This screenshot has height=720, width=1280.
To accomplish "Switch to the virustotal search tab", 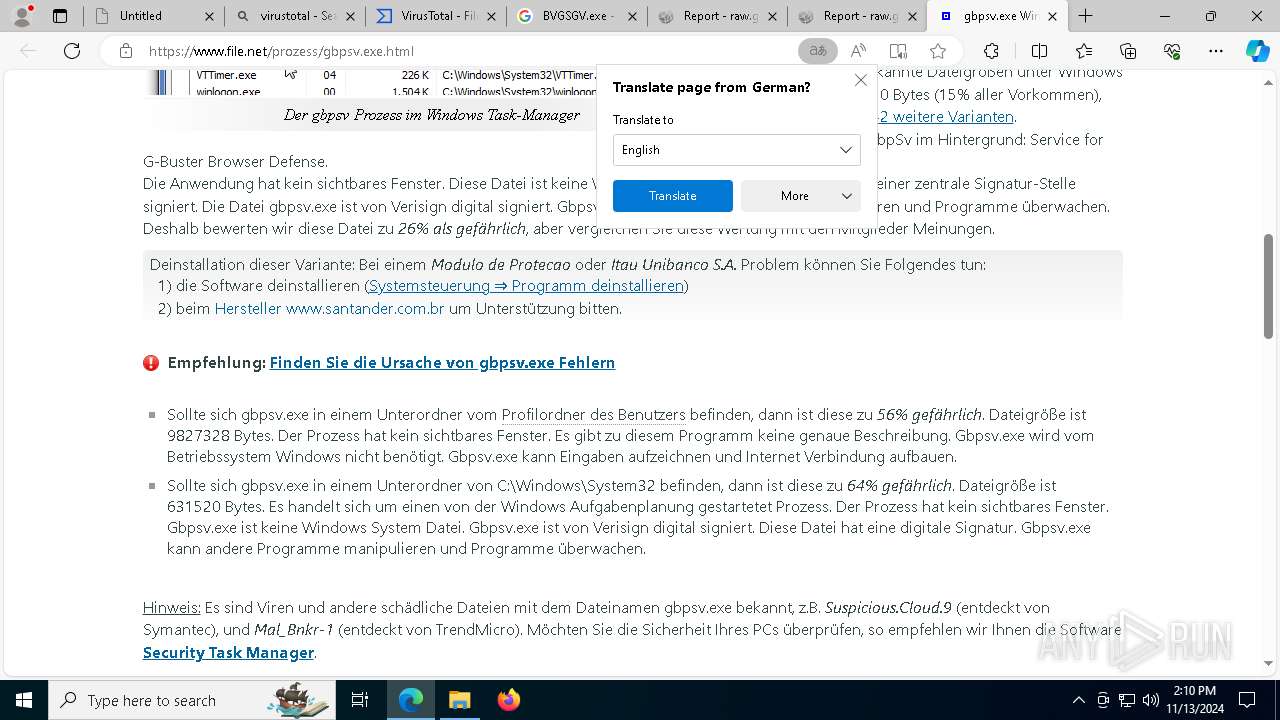I will (x=295, y=16).
